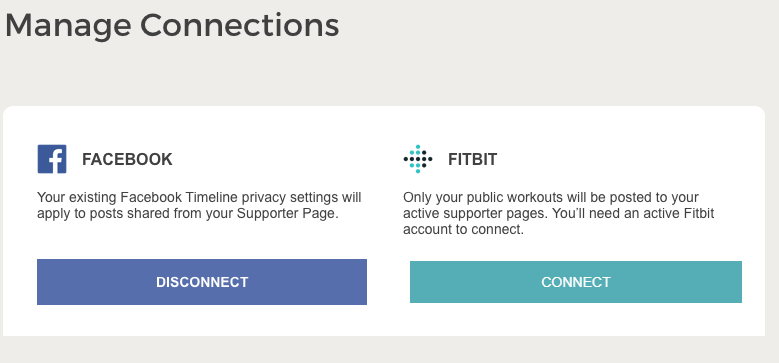Click the word "Manage" in the title
Image resolution: width=779 pixels, height=363 pixels.
click(x=68, y=27)
